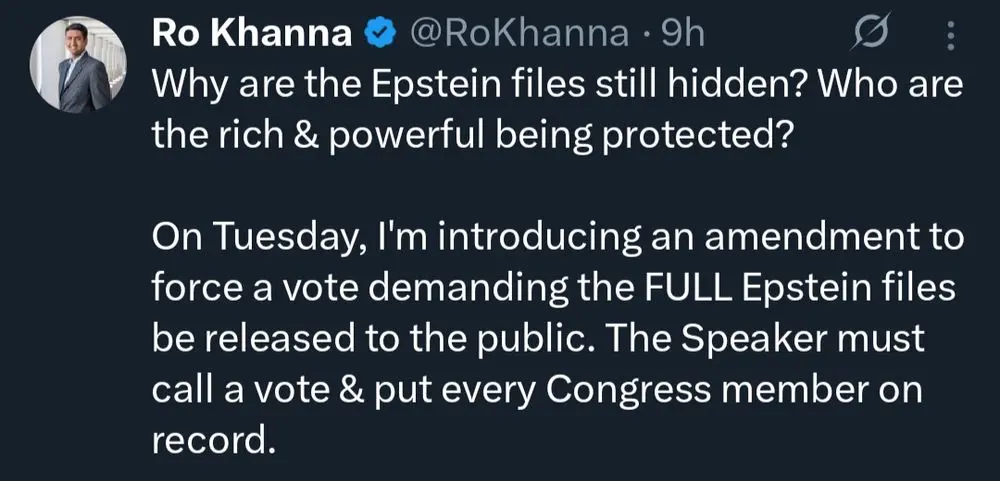Click the text "the rich & powerful being protected?"
1000x481 pixels.
point(471,135)
